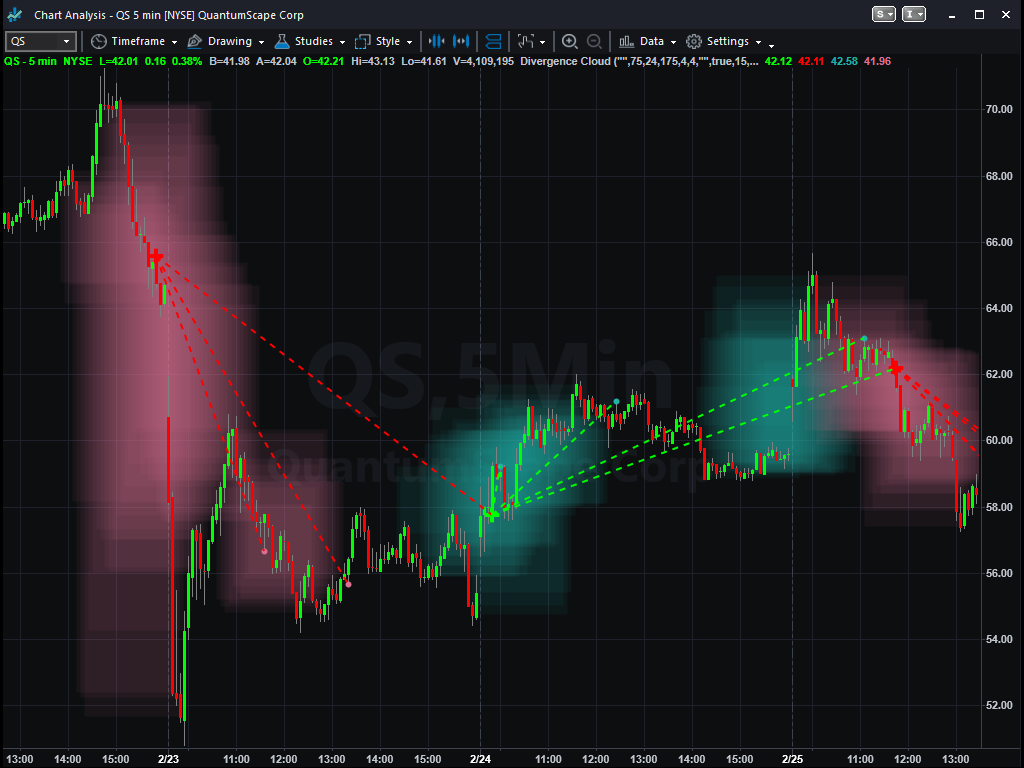Open the Style menu

pos(384,41)
